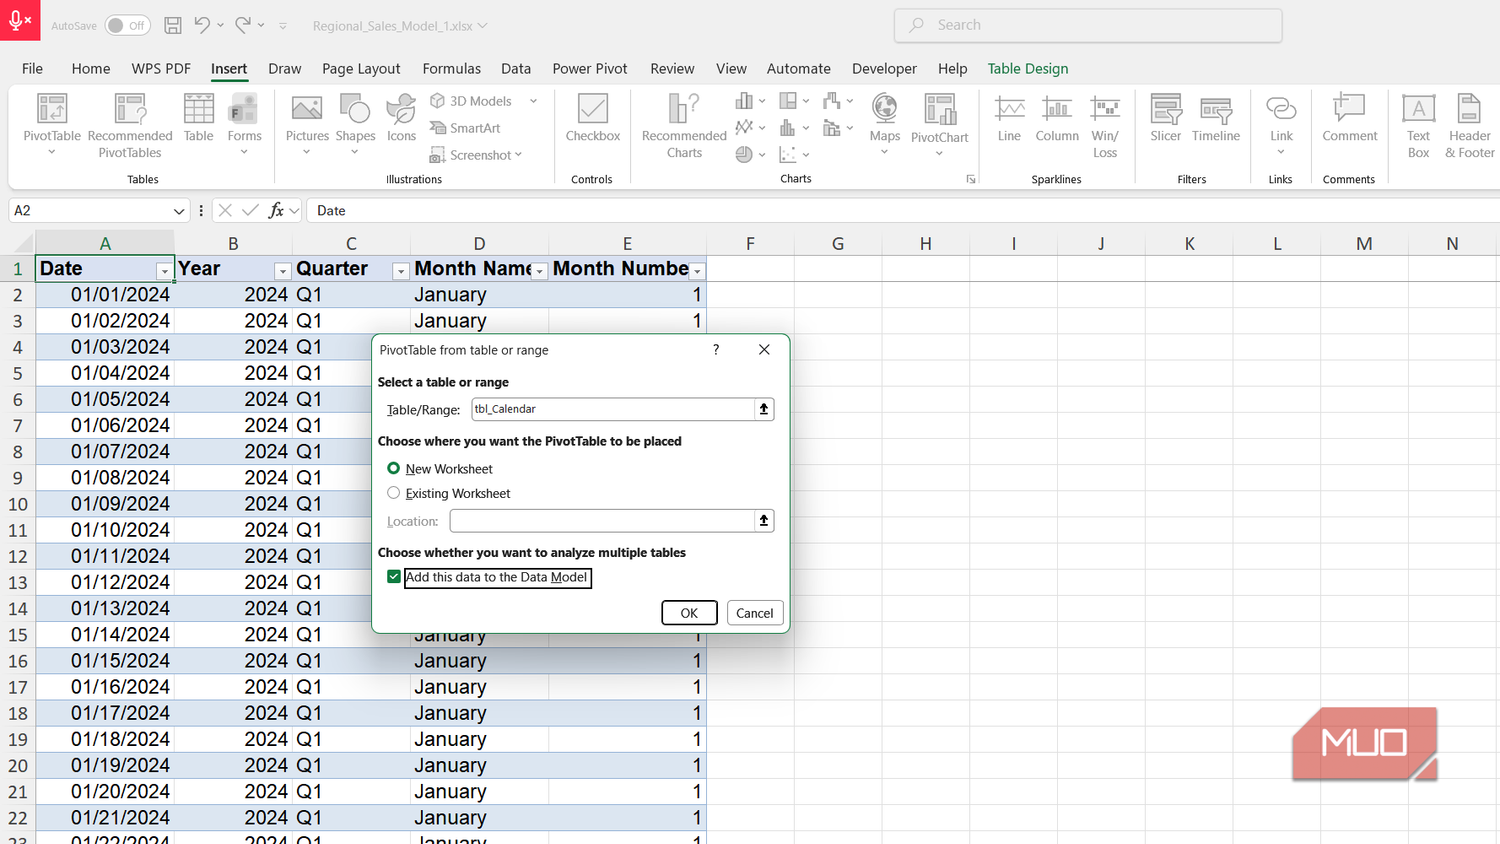Select row 10 header
Viewport: 1500px width, 844px height.
(18, 504)
